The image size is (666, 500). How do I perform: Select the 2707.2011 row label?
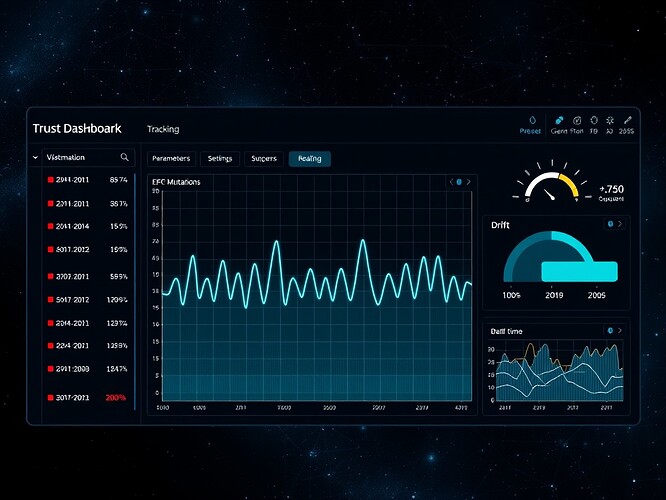point(73,277)
